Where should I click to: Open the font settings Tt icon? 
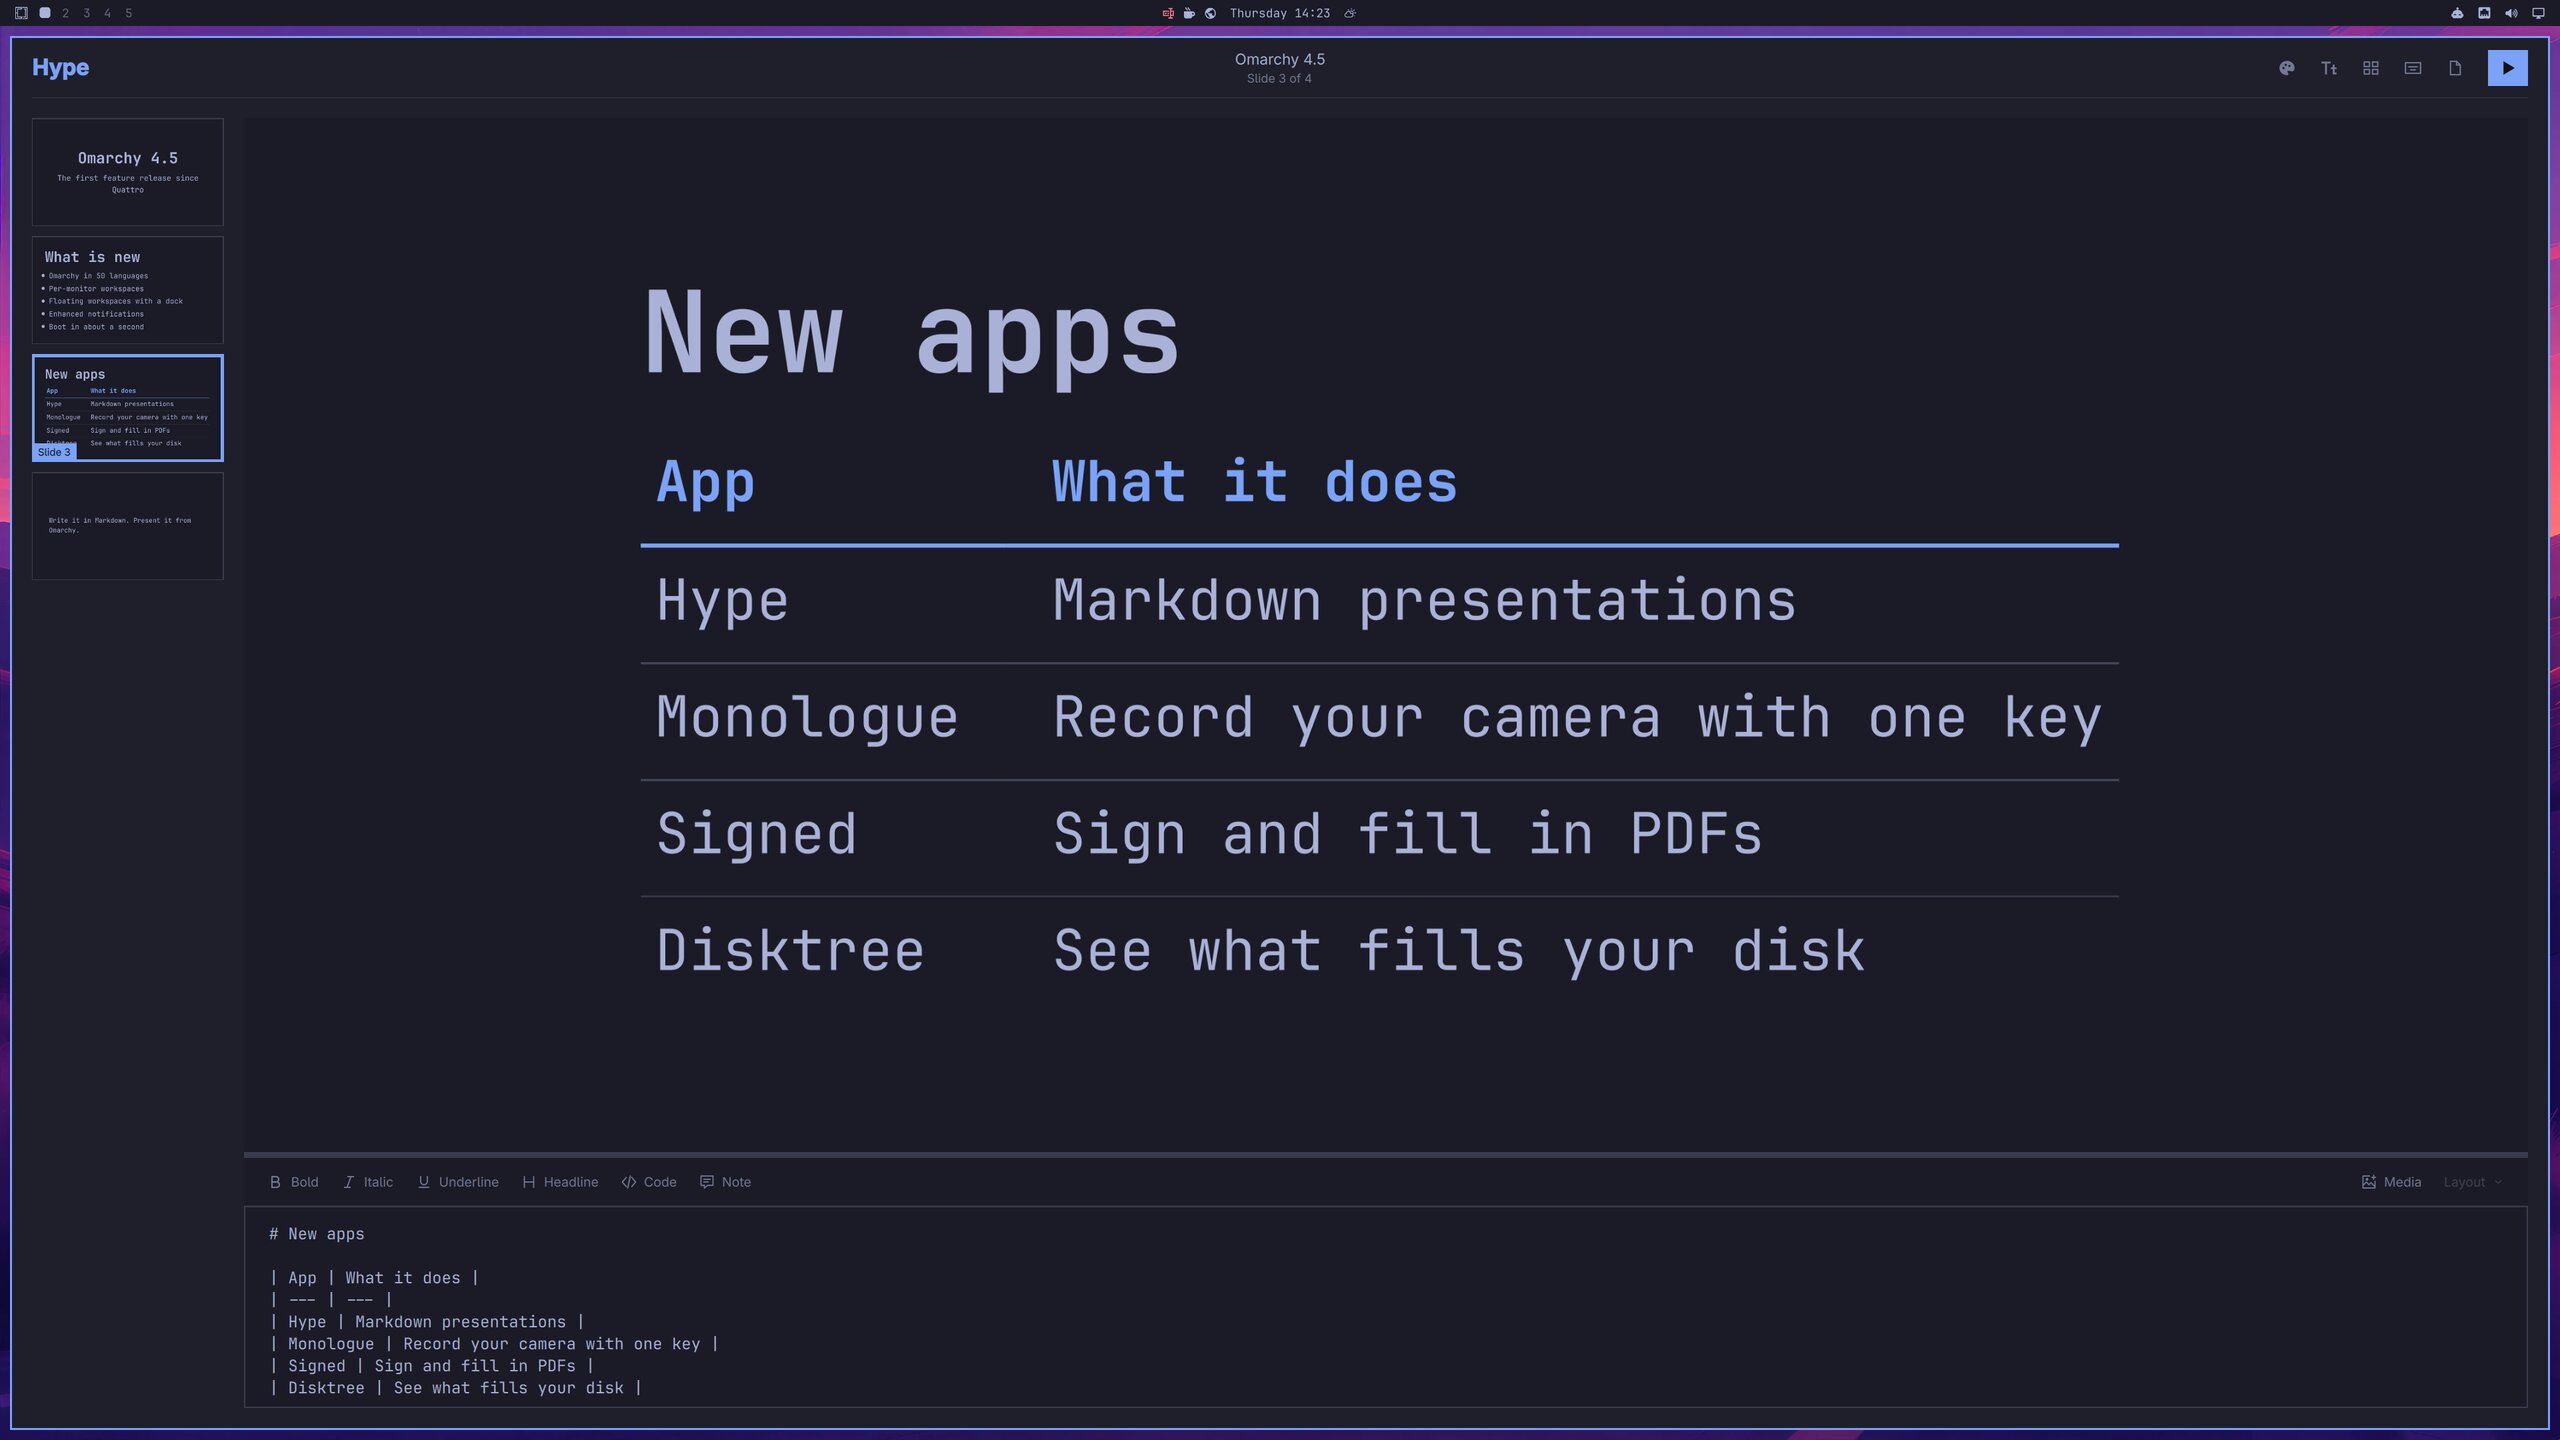tap(2329, 68)
